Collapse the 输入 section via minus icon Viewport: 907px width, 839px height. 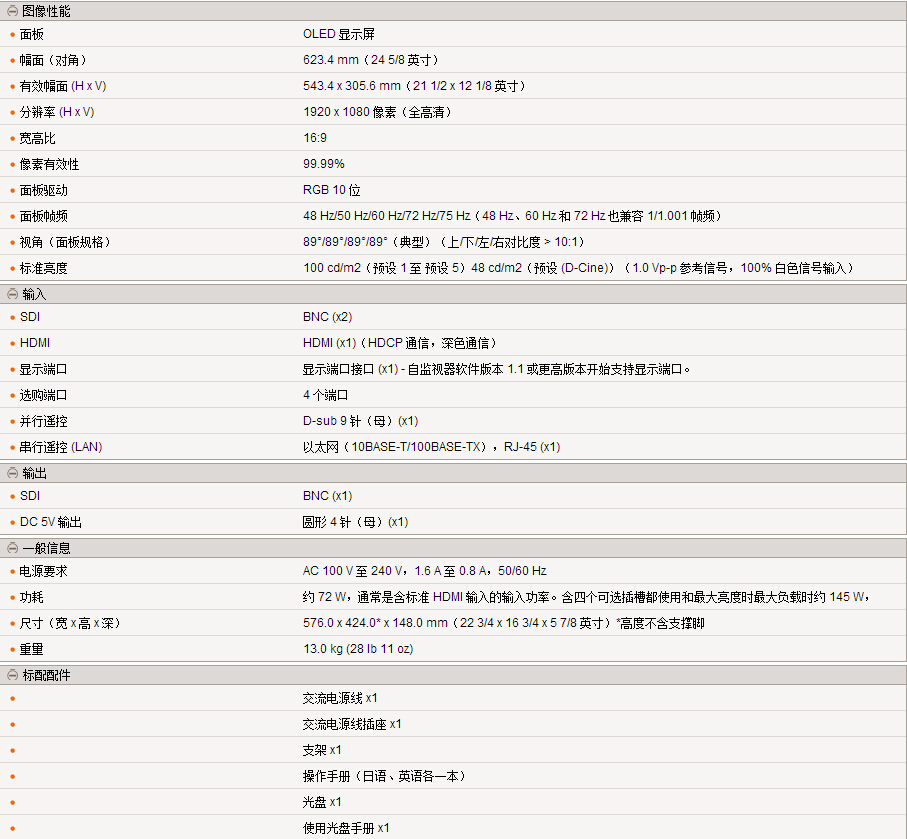[12, 294]
